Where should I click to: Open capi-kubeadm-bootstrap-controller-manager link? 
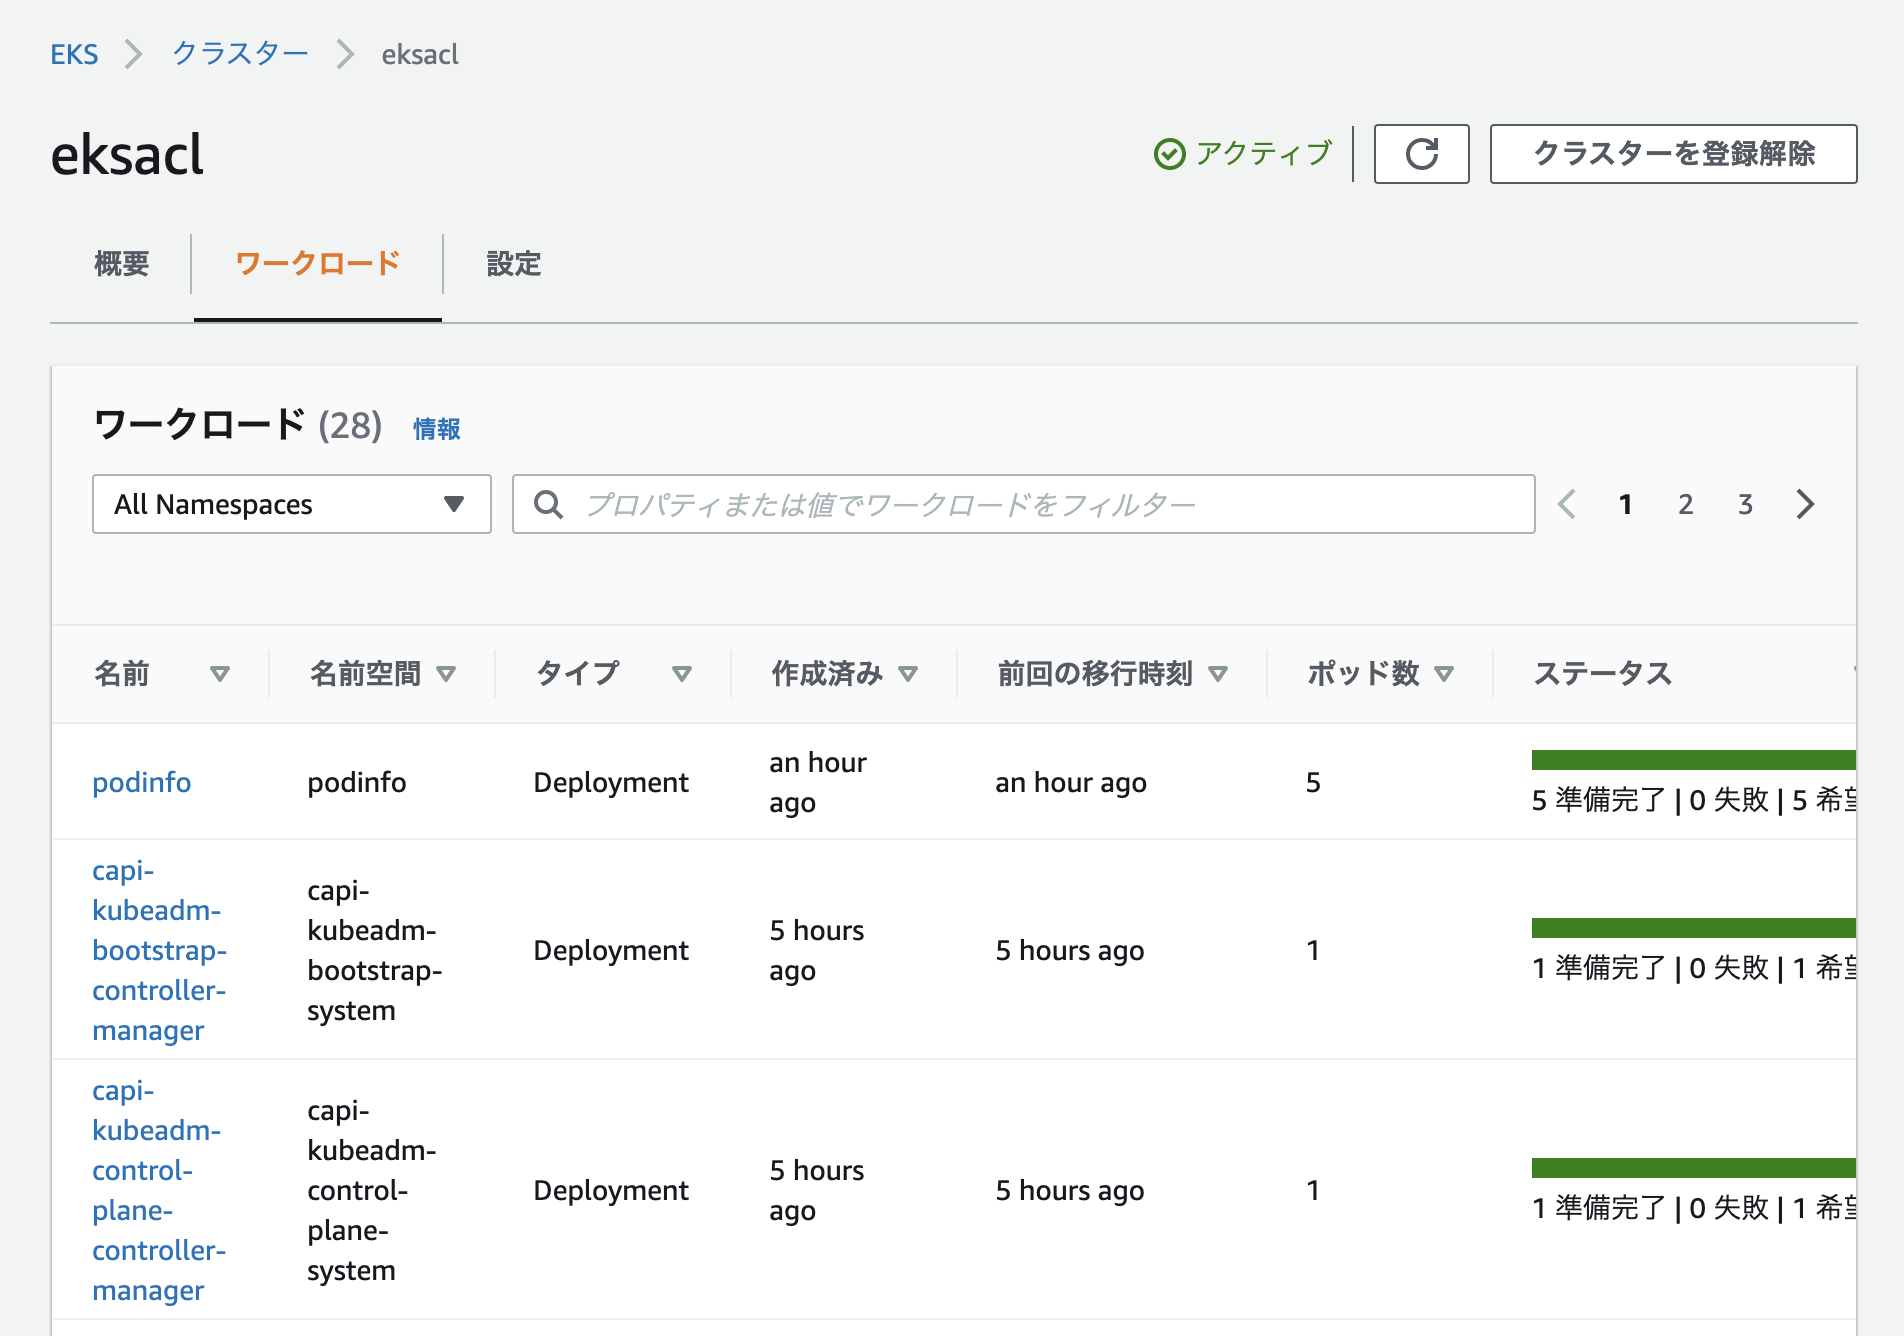158,950
